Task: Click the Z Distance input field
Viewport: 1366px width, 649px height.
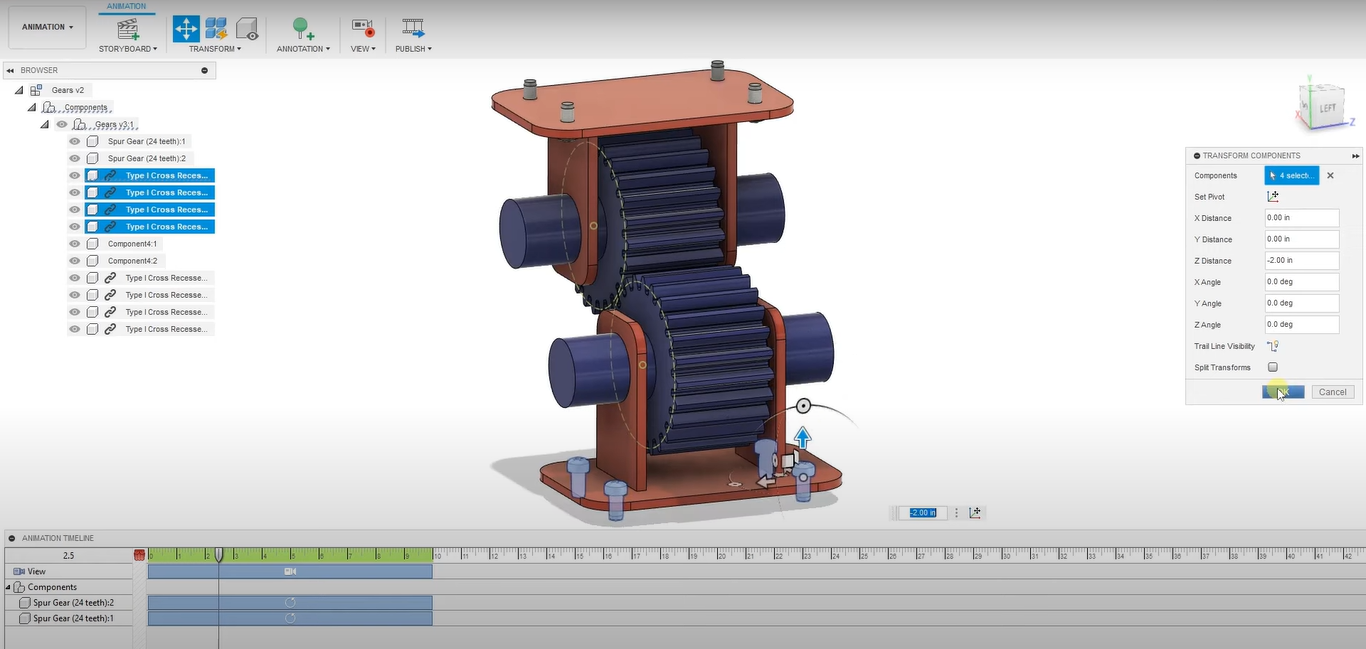Action: (x=1301, y=261)
